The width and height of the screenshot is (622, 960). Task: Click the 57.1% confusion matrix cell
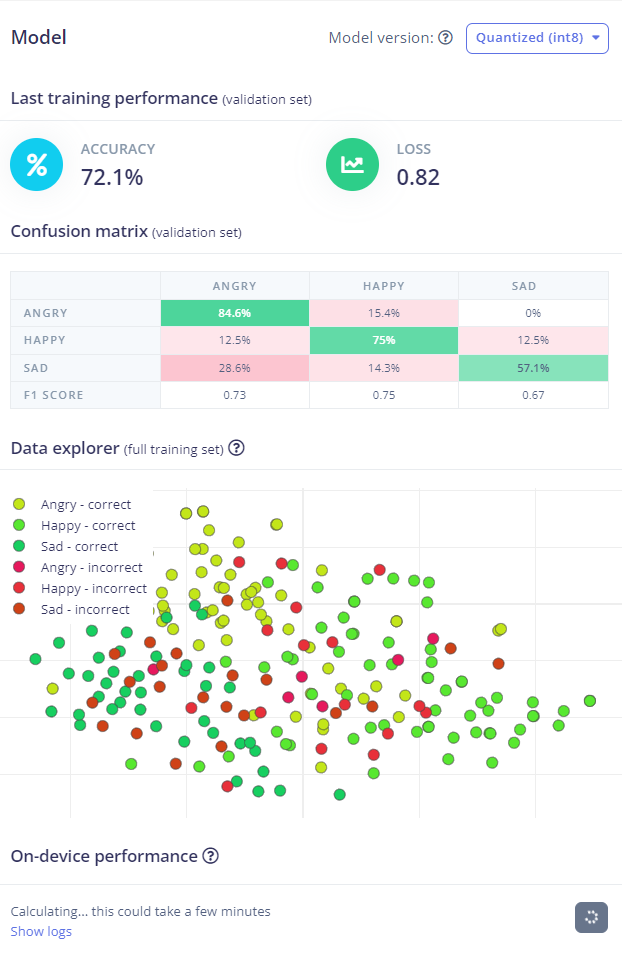[x=533, y=368]
